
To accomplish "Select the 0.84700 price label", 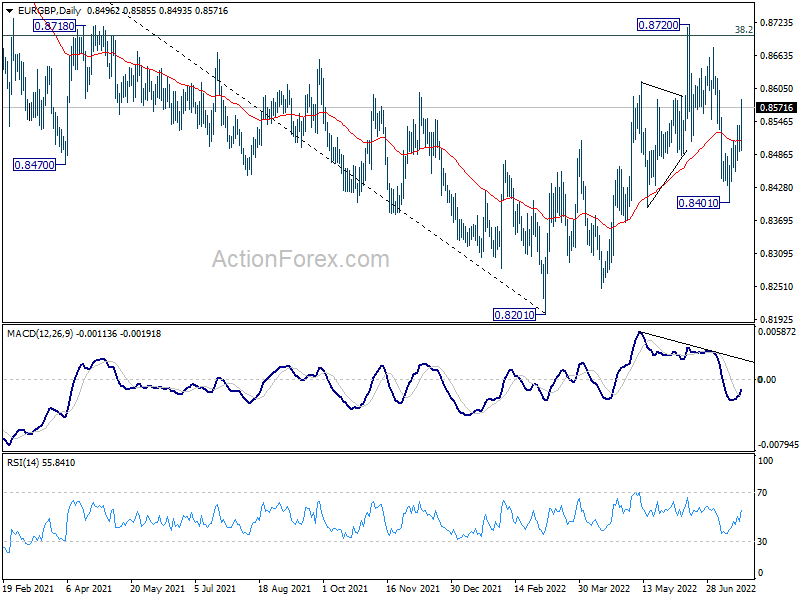I will coord(34,165).
